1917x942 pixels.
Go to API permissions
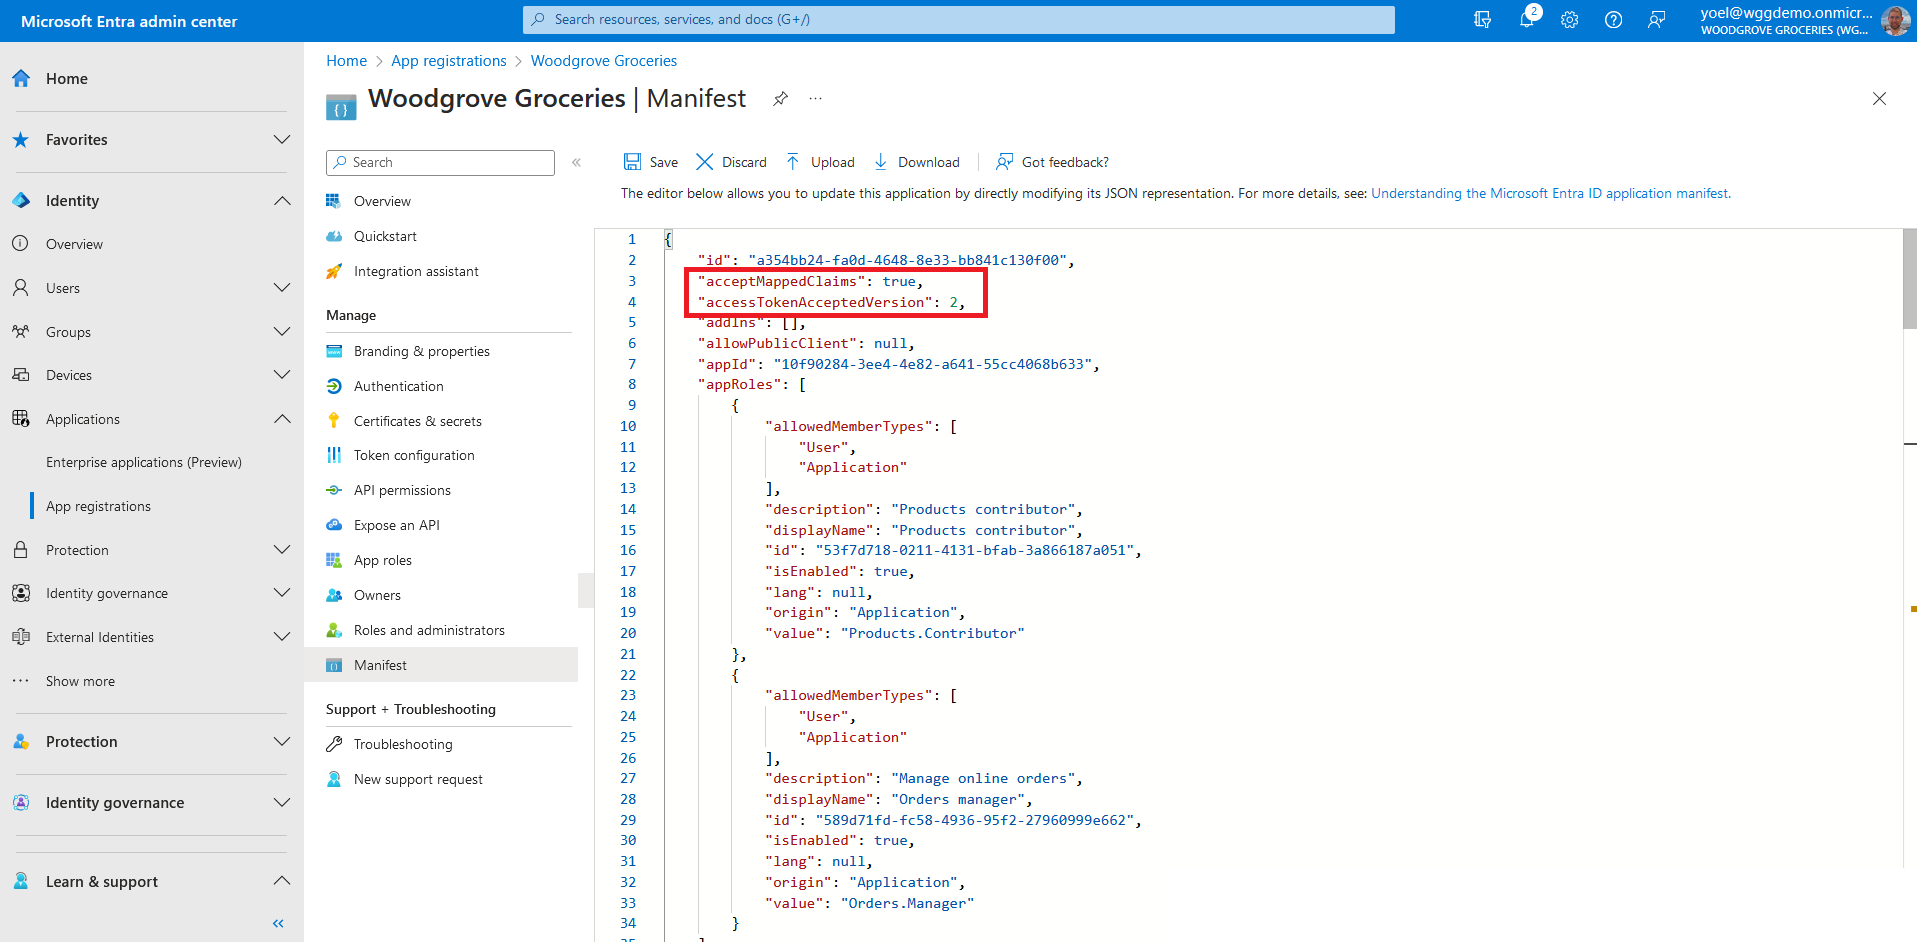(401, 490)
